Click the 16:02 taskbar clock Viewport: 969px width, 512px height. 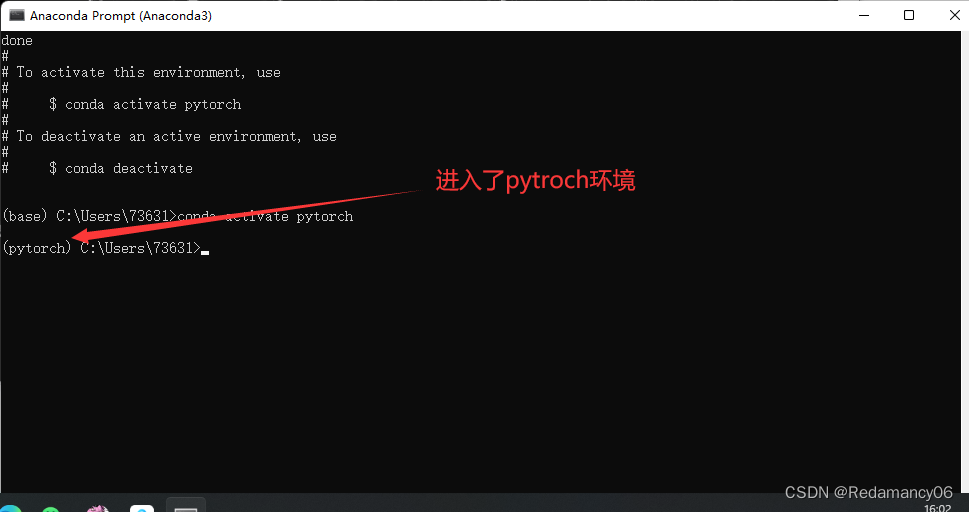click(x=937, y=508)
